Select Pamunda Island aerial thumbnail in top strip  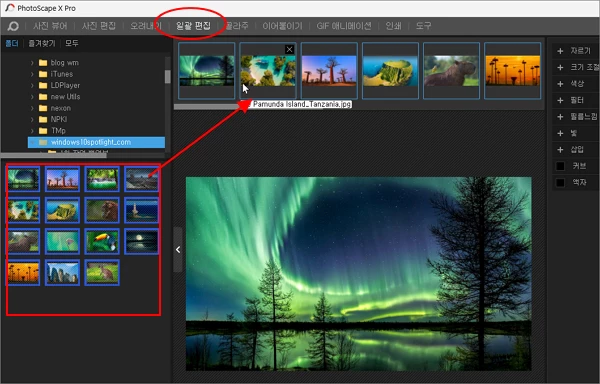[x=268, y=71]
